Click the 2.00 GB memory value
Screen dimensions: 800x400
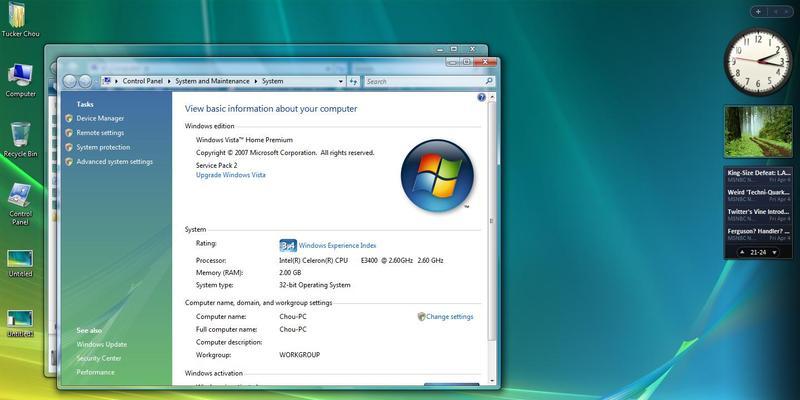pyautogui.click(x=290, y=273)
